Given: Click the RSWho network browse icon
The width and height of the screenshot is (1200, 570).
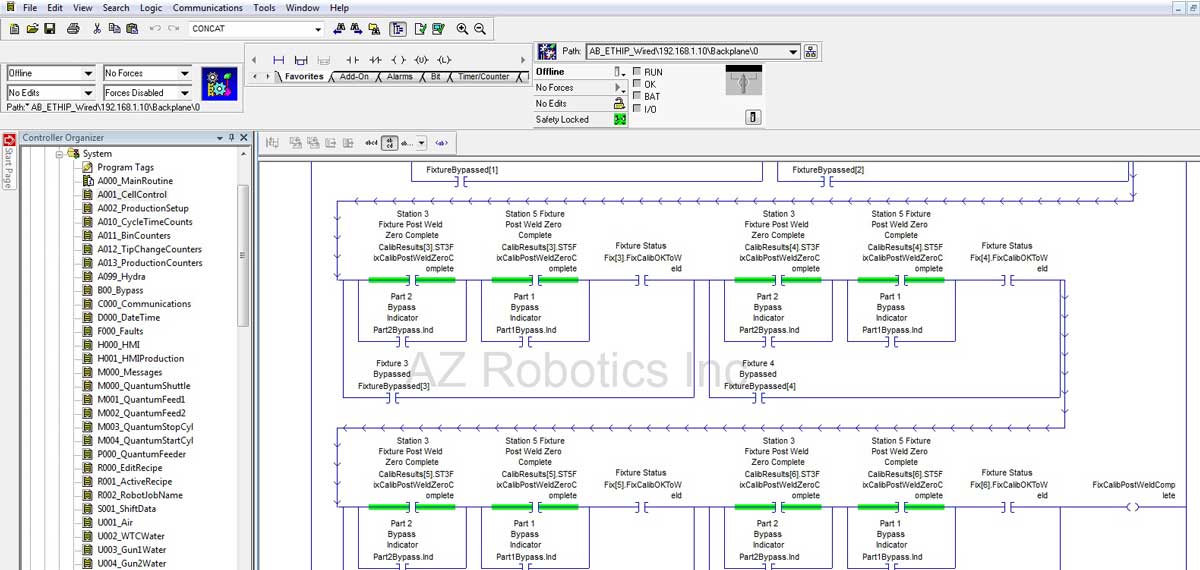Looking at the screenshot, I should [x=811, y=51].
